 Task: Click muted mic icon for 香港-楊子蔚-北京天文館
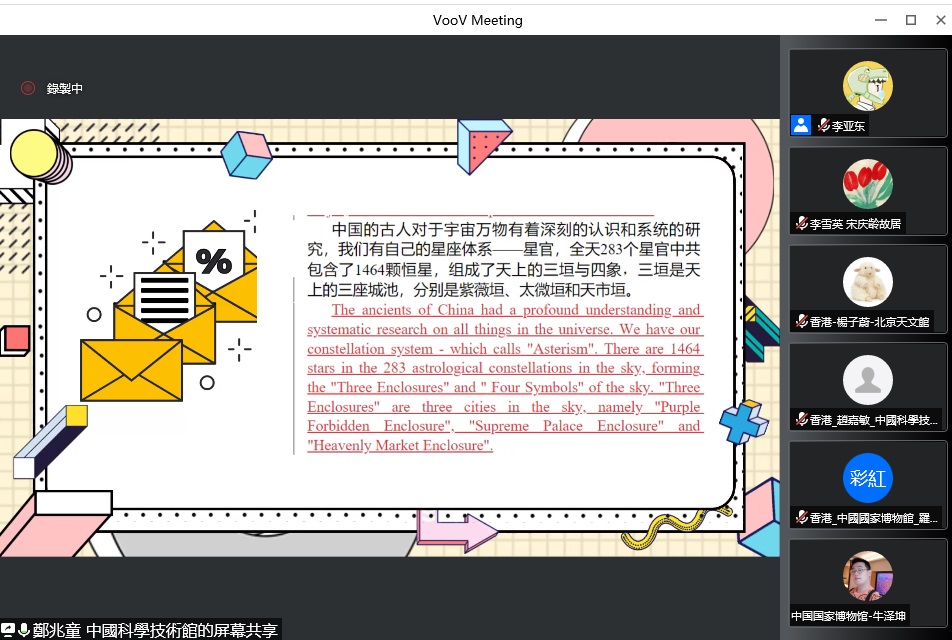pyautogui.click(x=801, y=321)
